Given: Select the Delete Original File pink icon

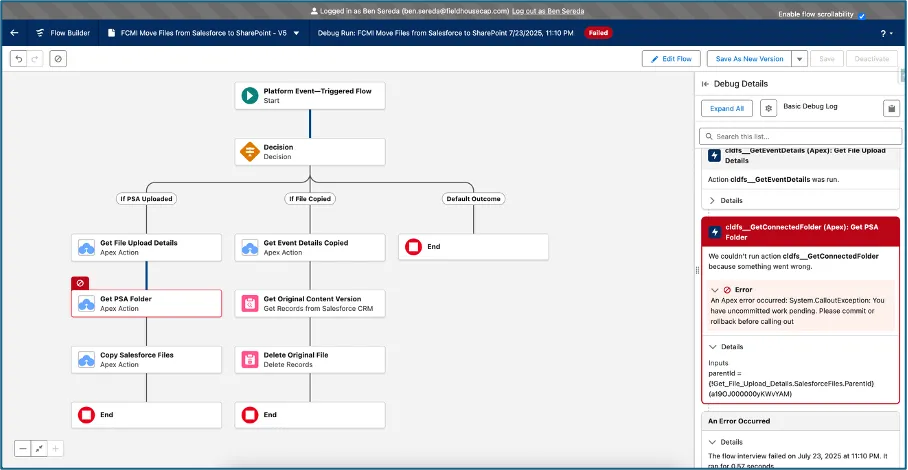Looking at the screenshot, I should pos(249,359).
